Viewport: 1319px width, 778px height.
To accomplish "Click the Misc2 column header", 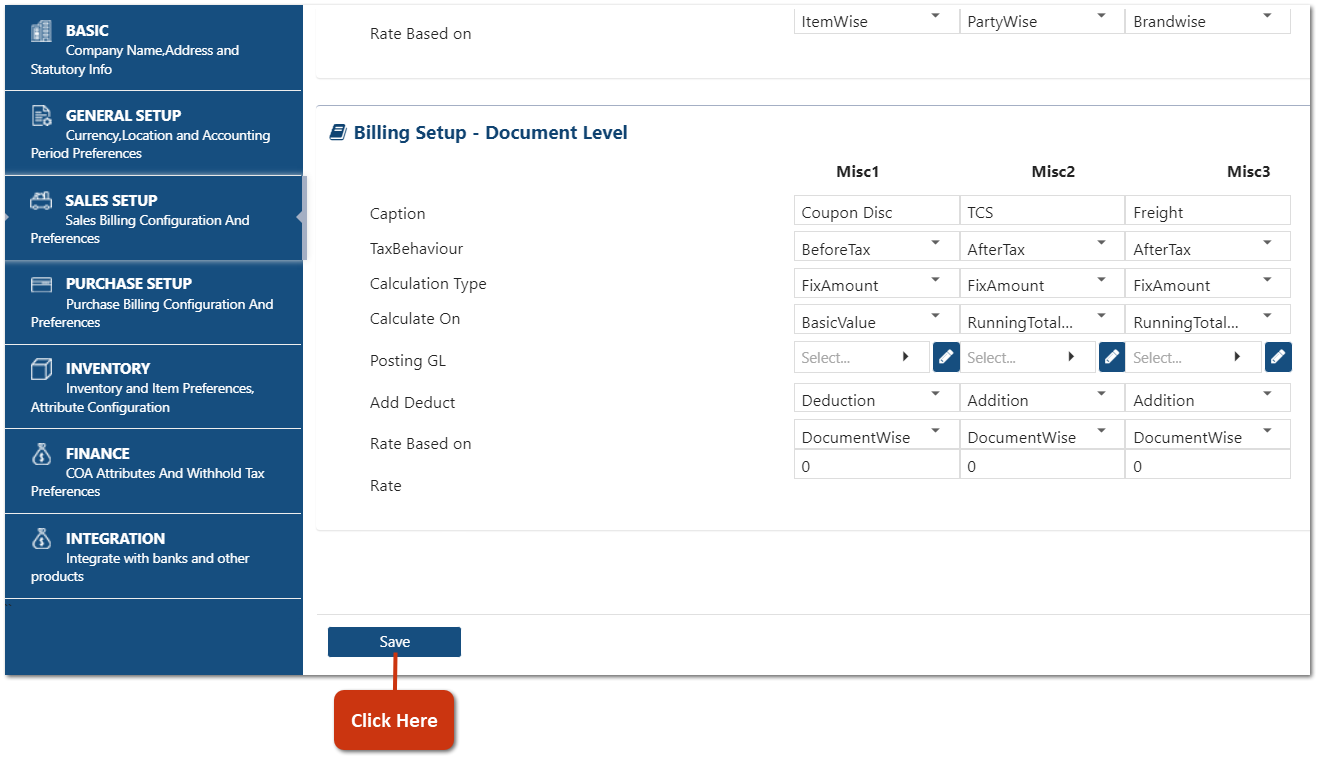I will click(1053, 172).
